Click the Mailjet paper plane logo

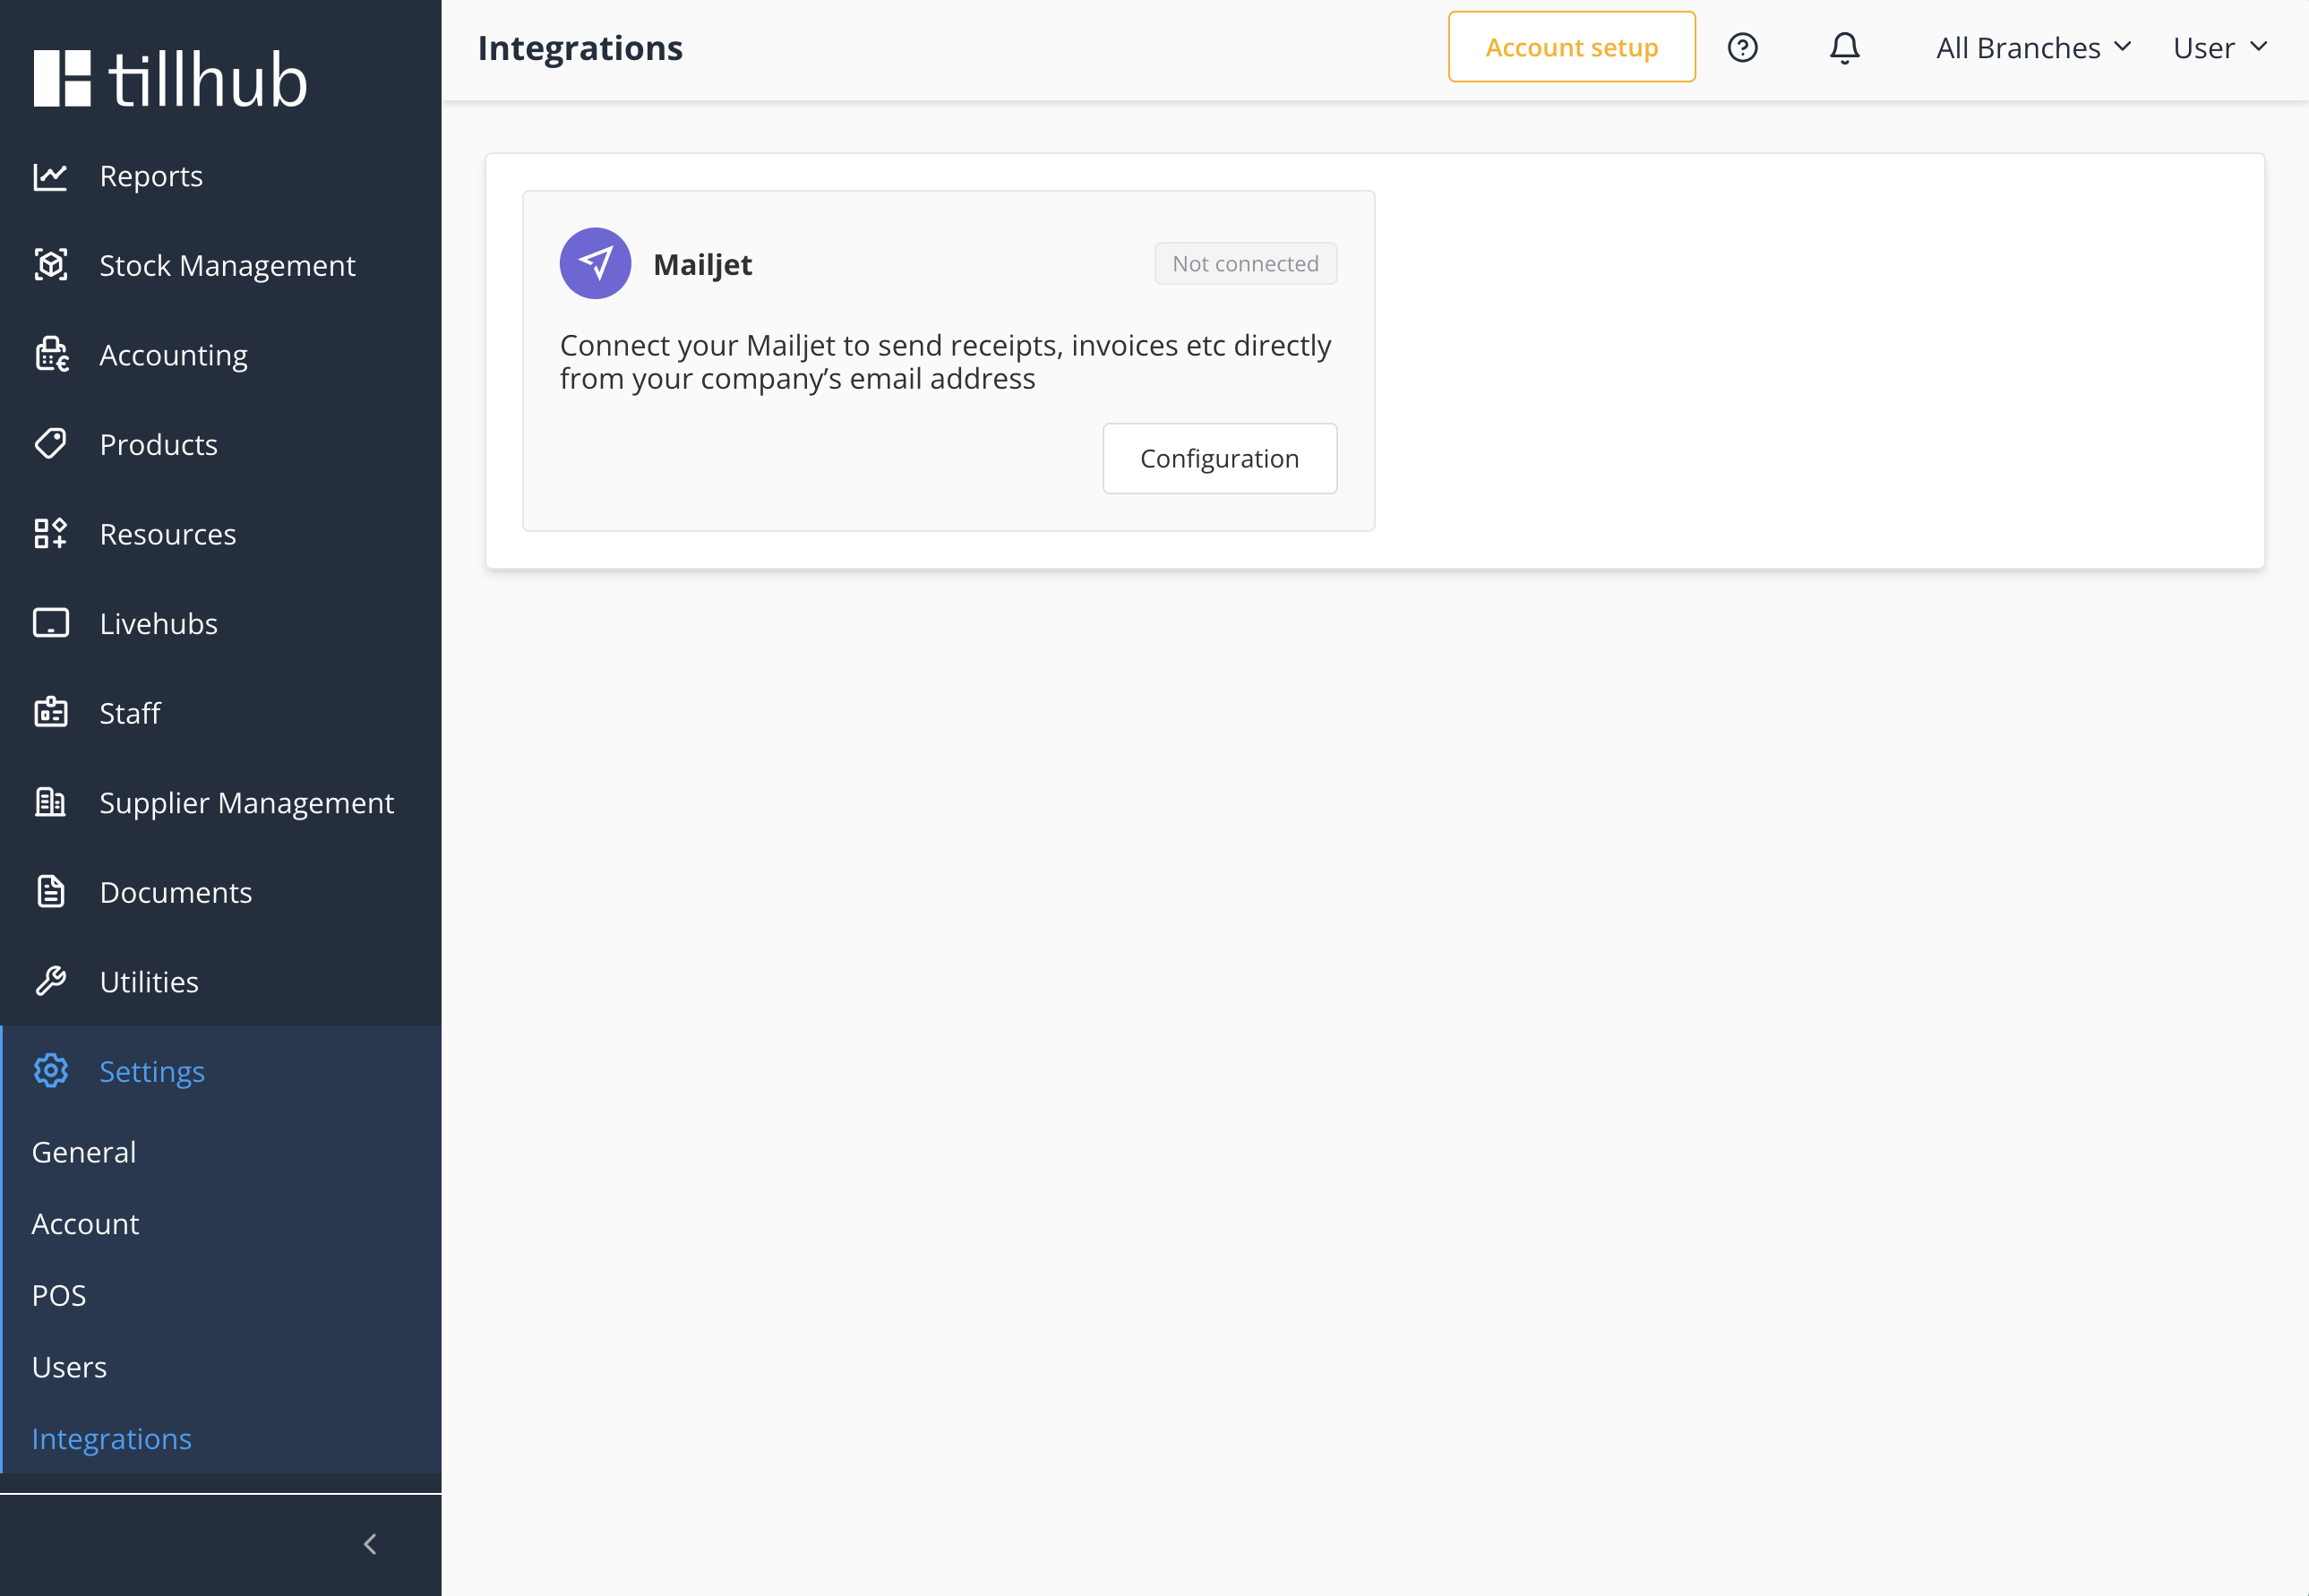click(x=595, y=264)
